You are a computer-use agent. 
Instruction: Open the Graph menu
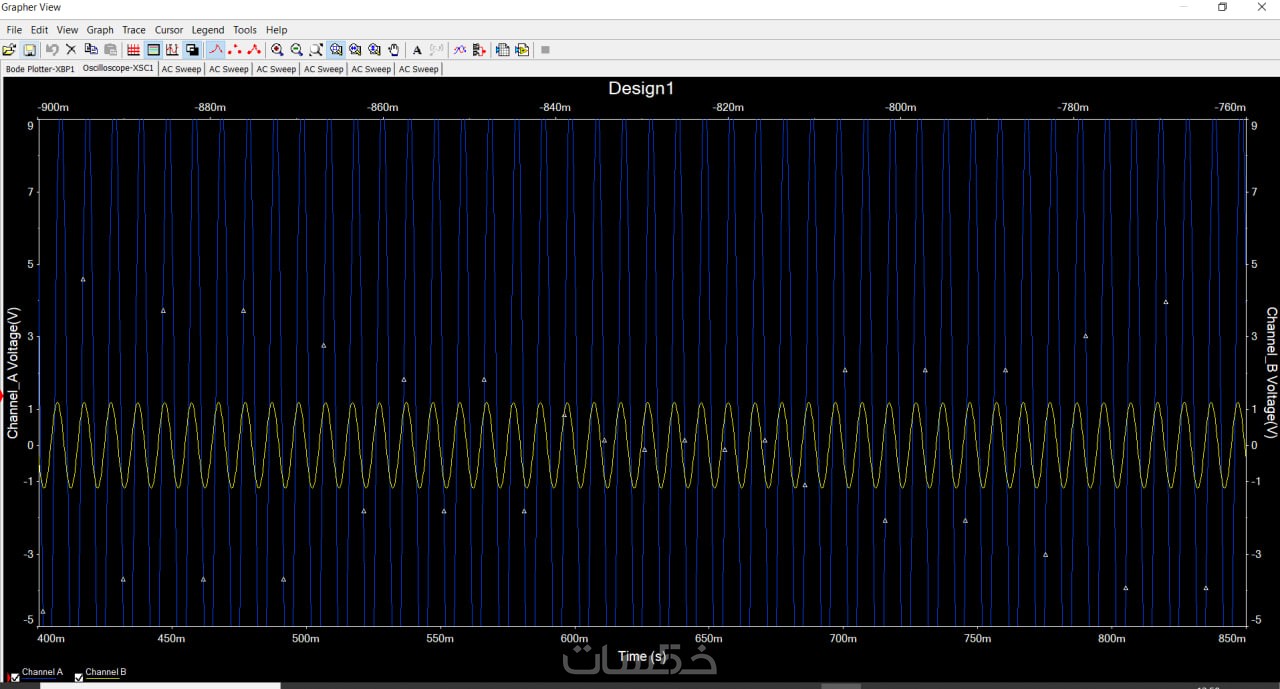tap(100, 30)
